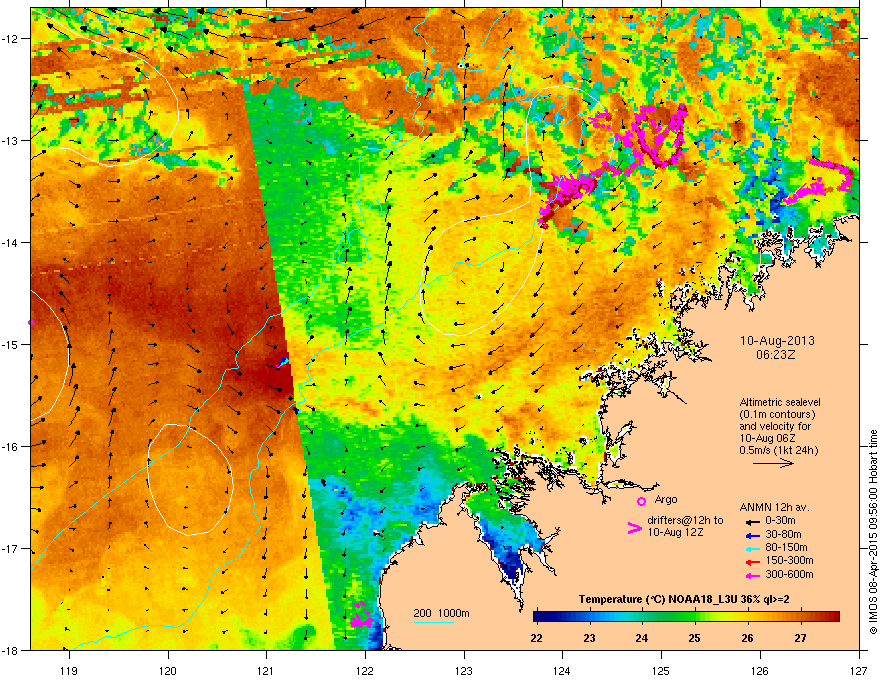Click the latitude axis label -13

[10, 140]
